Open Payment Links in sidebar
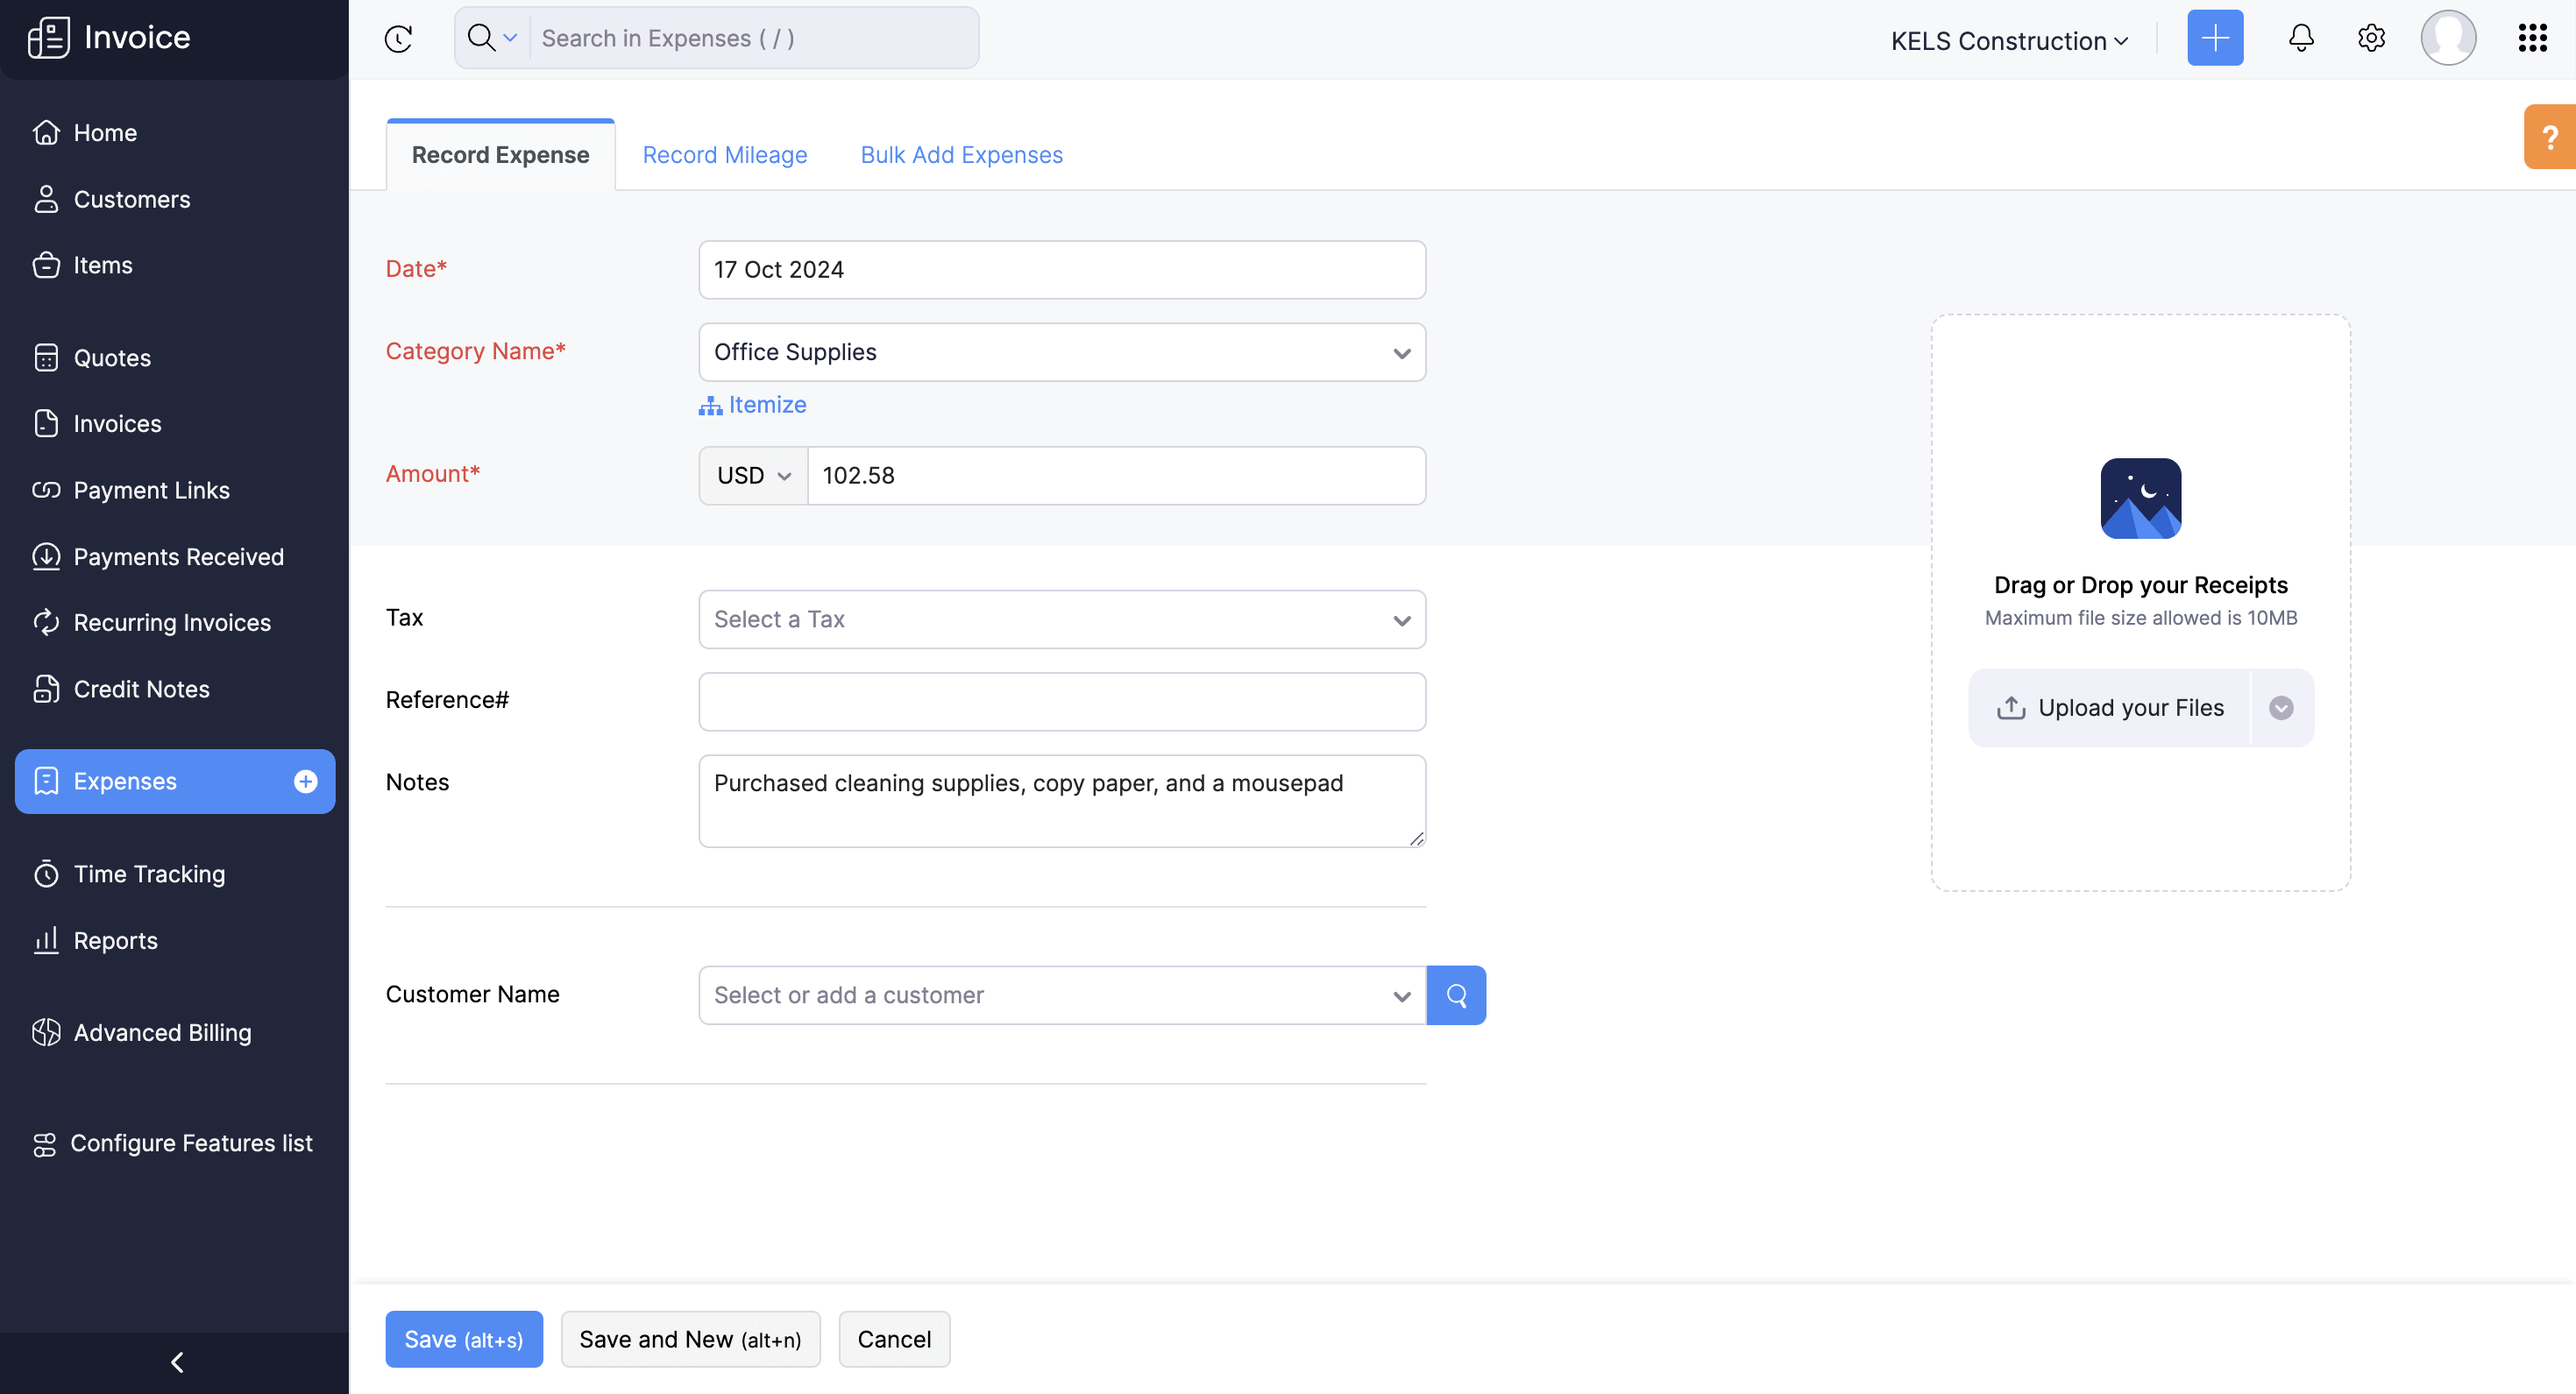The width and height of the screenshot is (2576, 1394). (174, 490)
